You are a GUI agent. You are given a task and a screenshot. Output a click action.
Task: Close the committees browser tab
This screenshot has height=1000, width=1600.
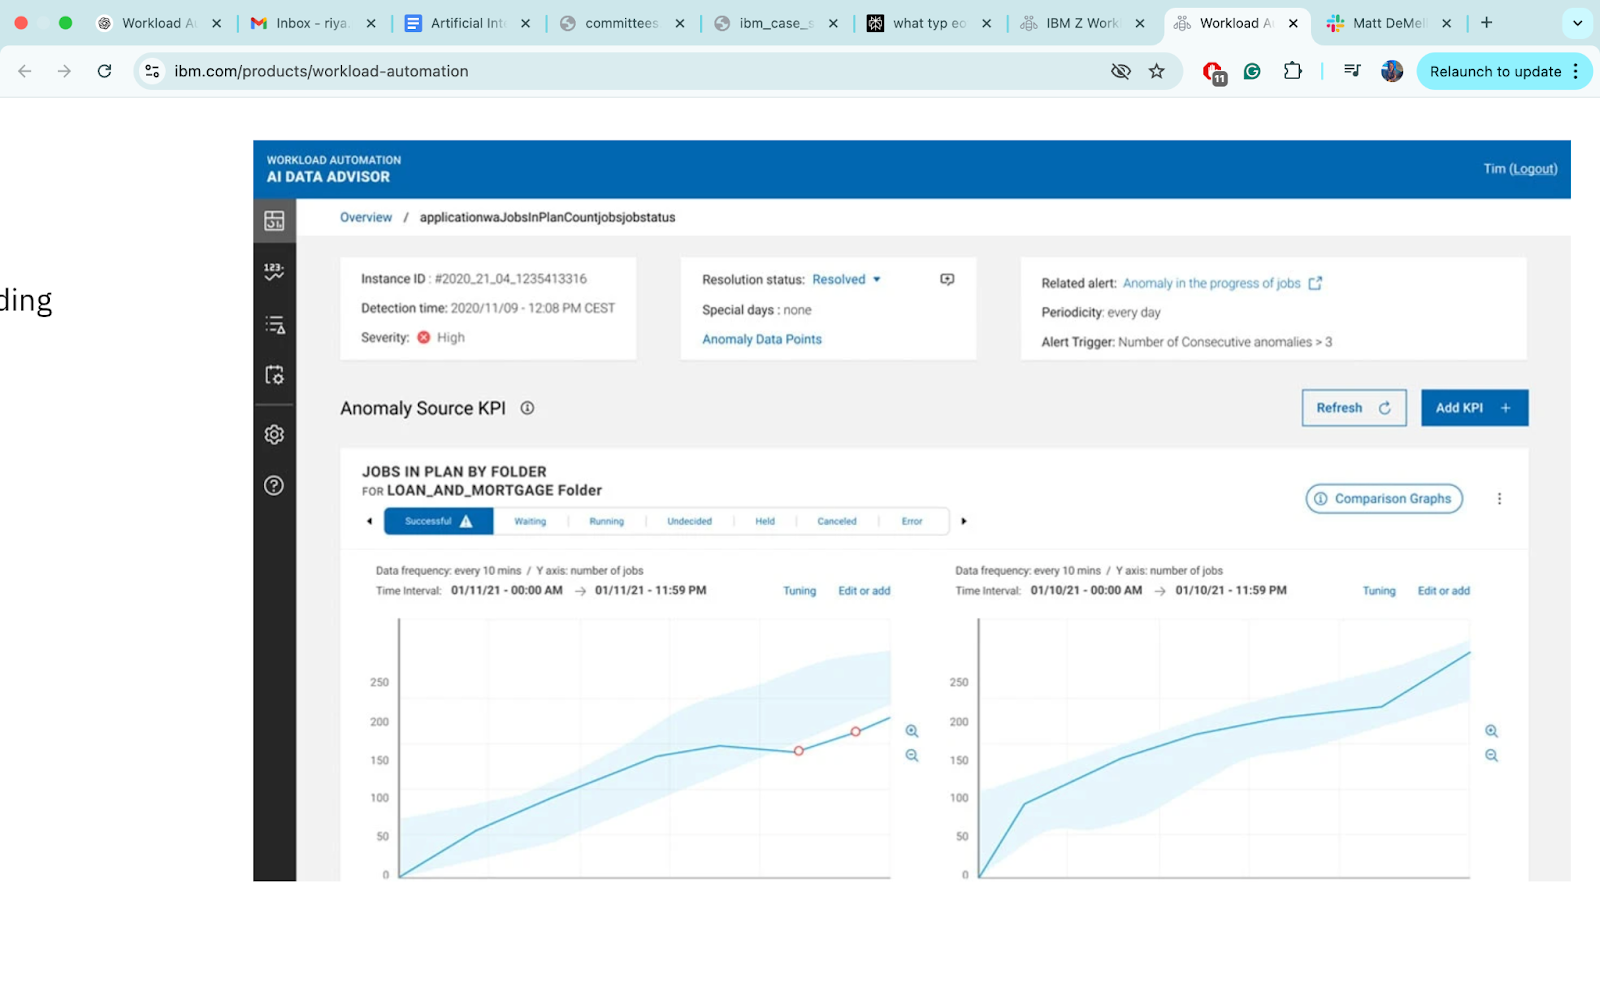(x=680, y=23)
